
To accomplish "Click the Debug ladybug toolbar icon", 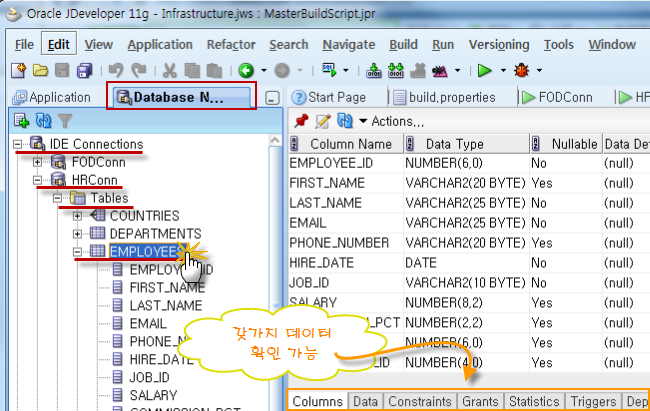I will tap(521, 71).
